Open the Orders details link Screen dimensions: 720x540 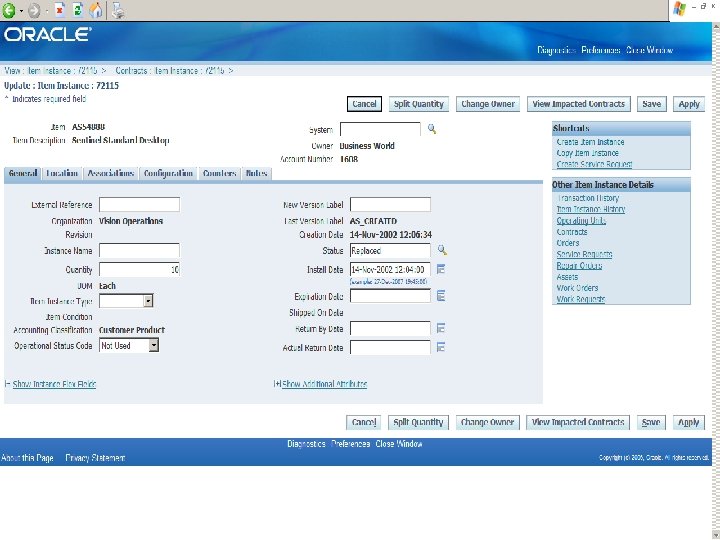[x=568, y=243]
